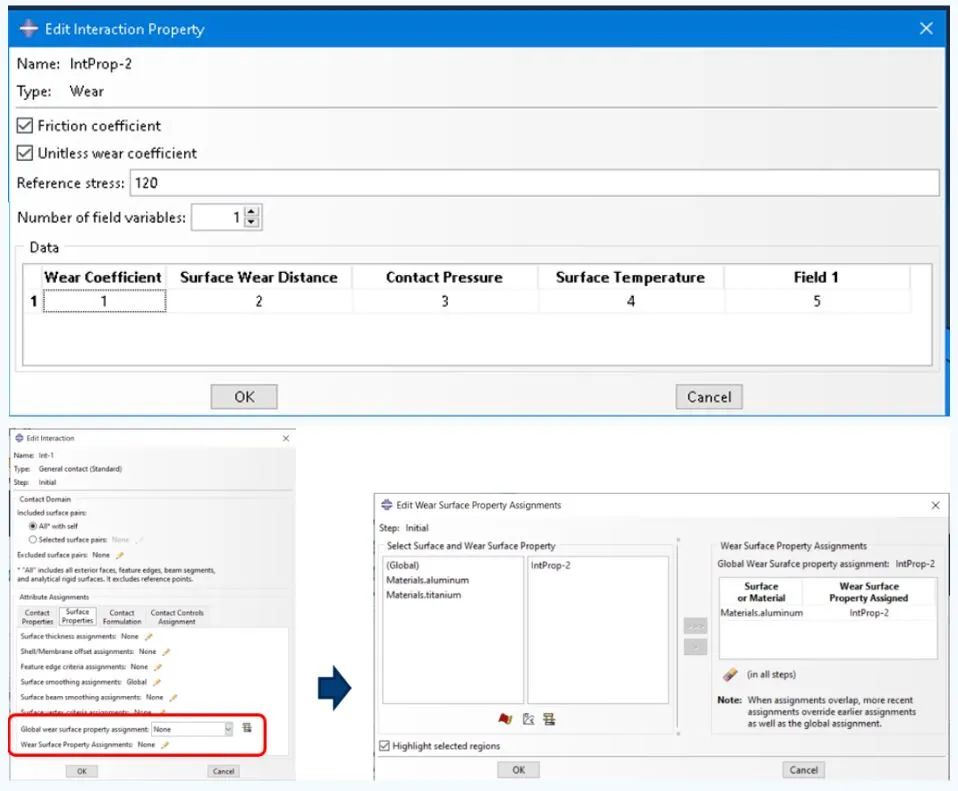958x791 pixels.
Task: Uncheck the Friction coefficient checkbox
Action: click(24, 126)
